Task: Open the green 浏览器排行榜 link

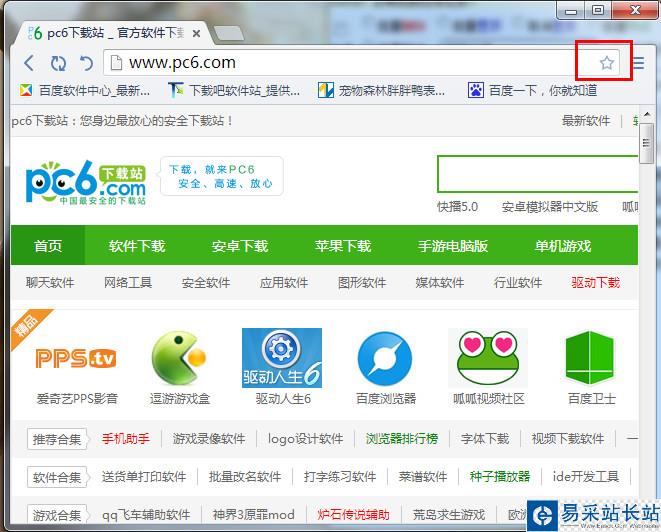Action: pos(402,439)
